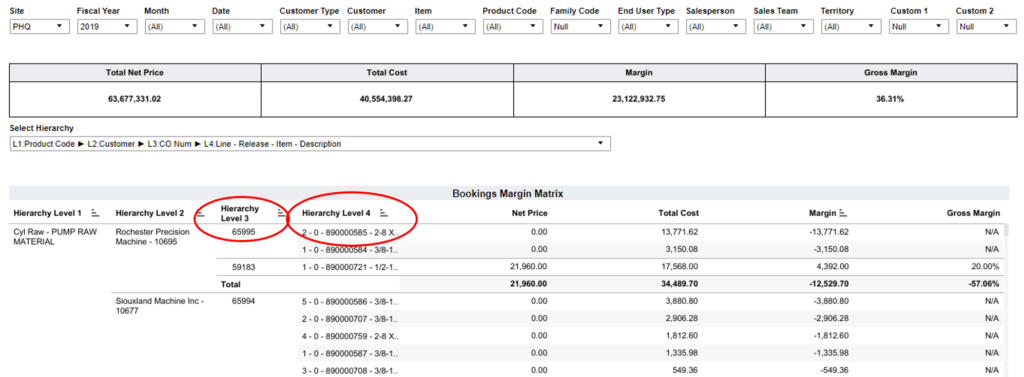Sort by Hierarchy Level 1 icon
Viewport: 1024px width, 377px height.
click(x=95, y=213)
